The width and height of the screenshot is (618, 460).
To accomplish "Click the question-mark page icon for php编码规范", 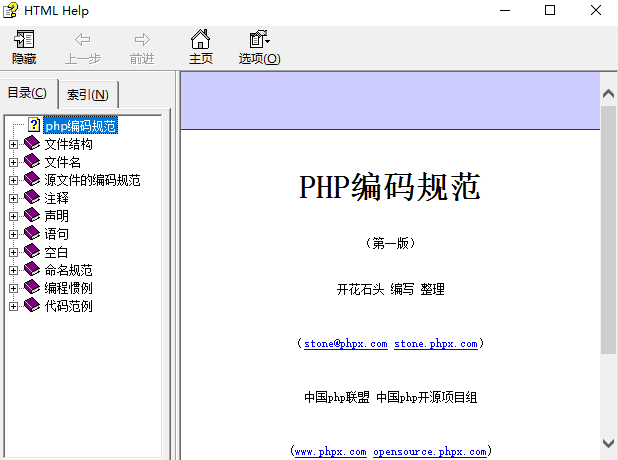I will click(34, 126).
